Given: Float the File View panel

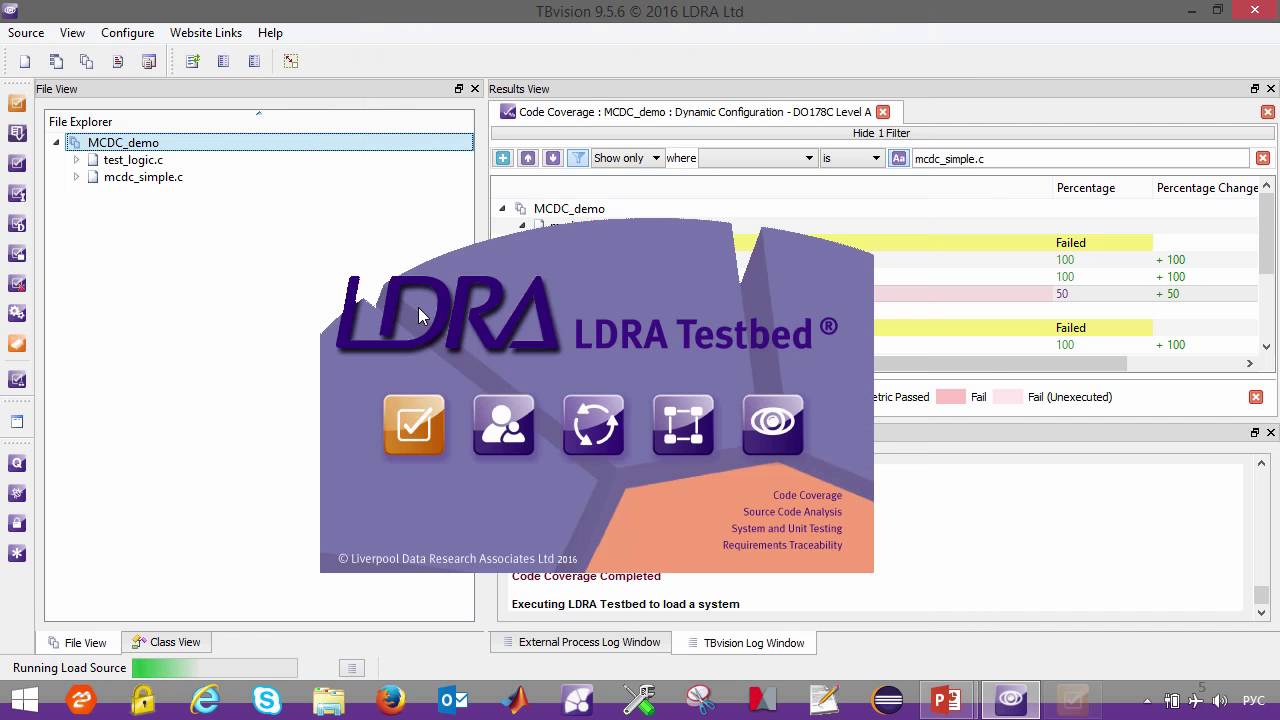Looking at the screenshot, I should coord(459,89).
